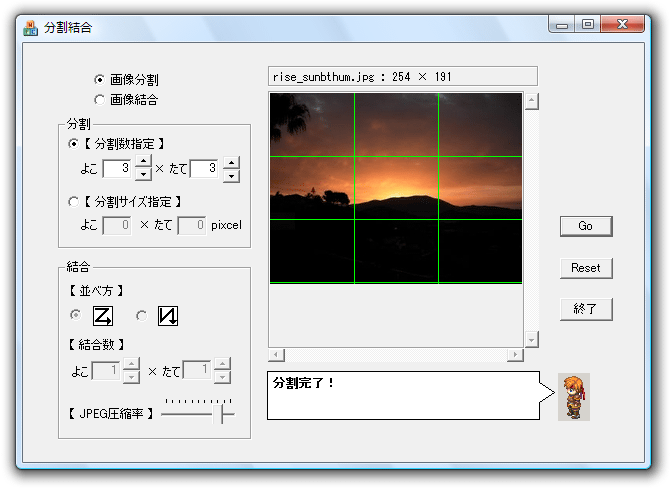Click the Reset button
671x488 pixels.
point(586,268)
